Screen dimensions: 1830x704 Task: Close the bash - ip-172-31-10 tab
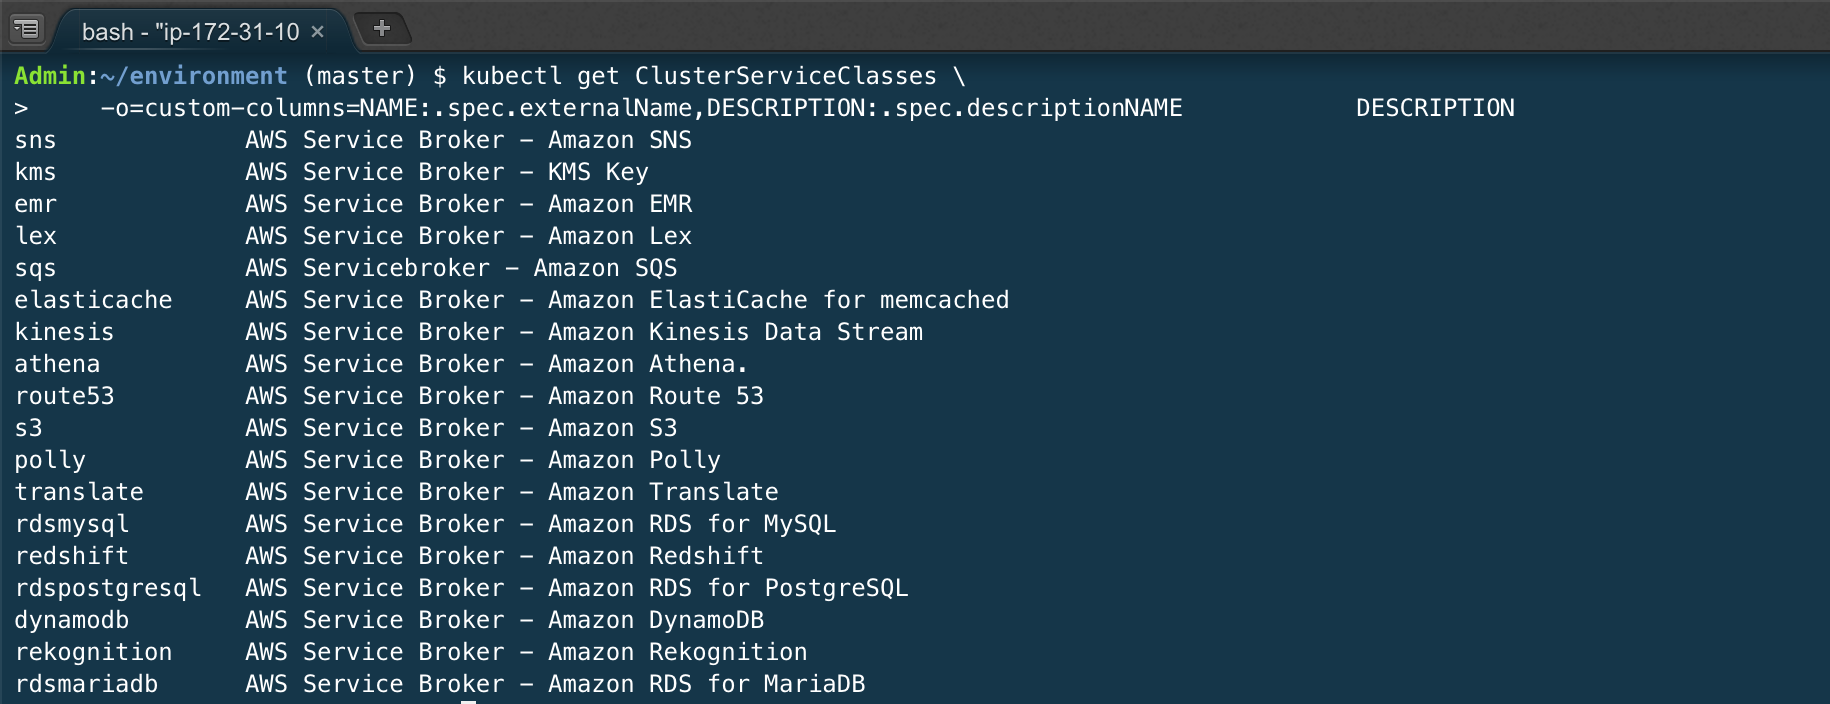click(x=317, y=31)
